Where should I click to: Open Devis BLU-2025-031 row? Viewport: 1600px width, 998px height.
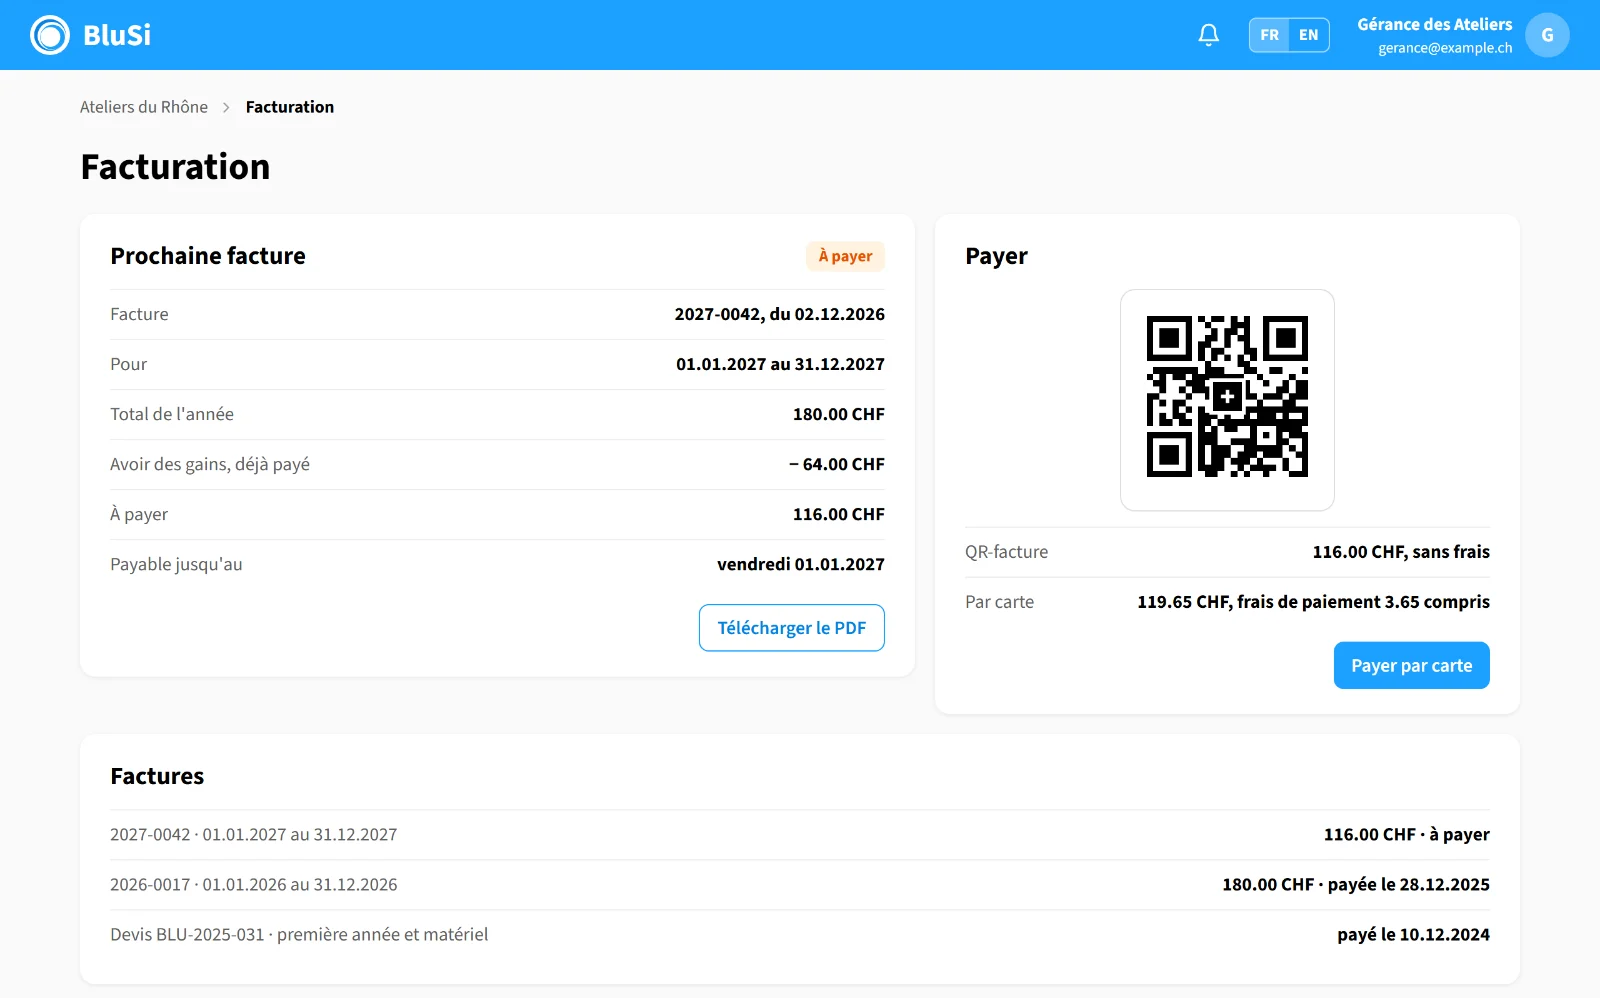pos(800,935)
